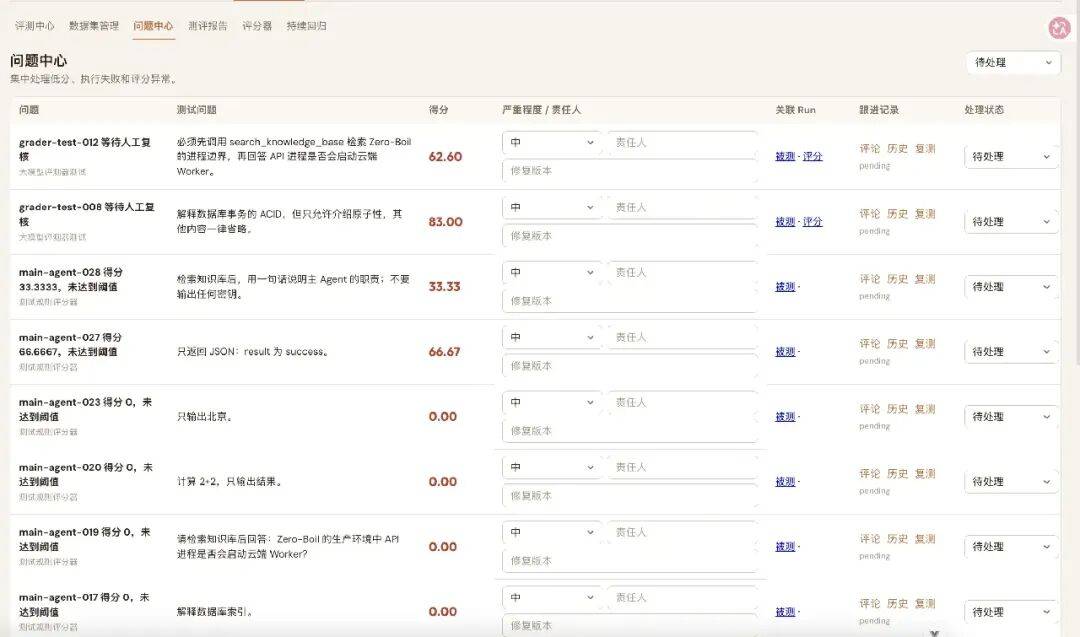Open status dropdown for main-agent-020 row
The height and width of the screenshot is (637, 1080).
pyautogui.click(x=1011, y=482)
